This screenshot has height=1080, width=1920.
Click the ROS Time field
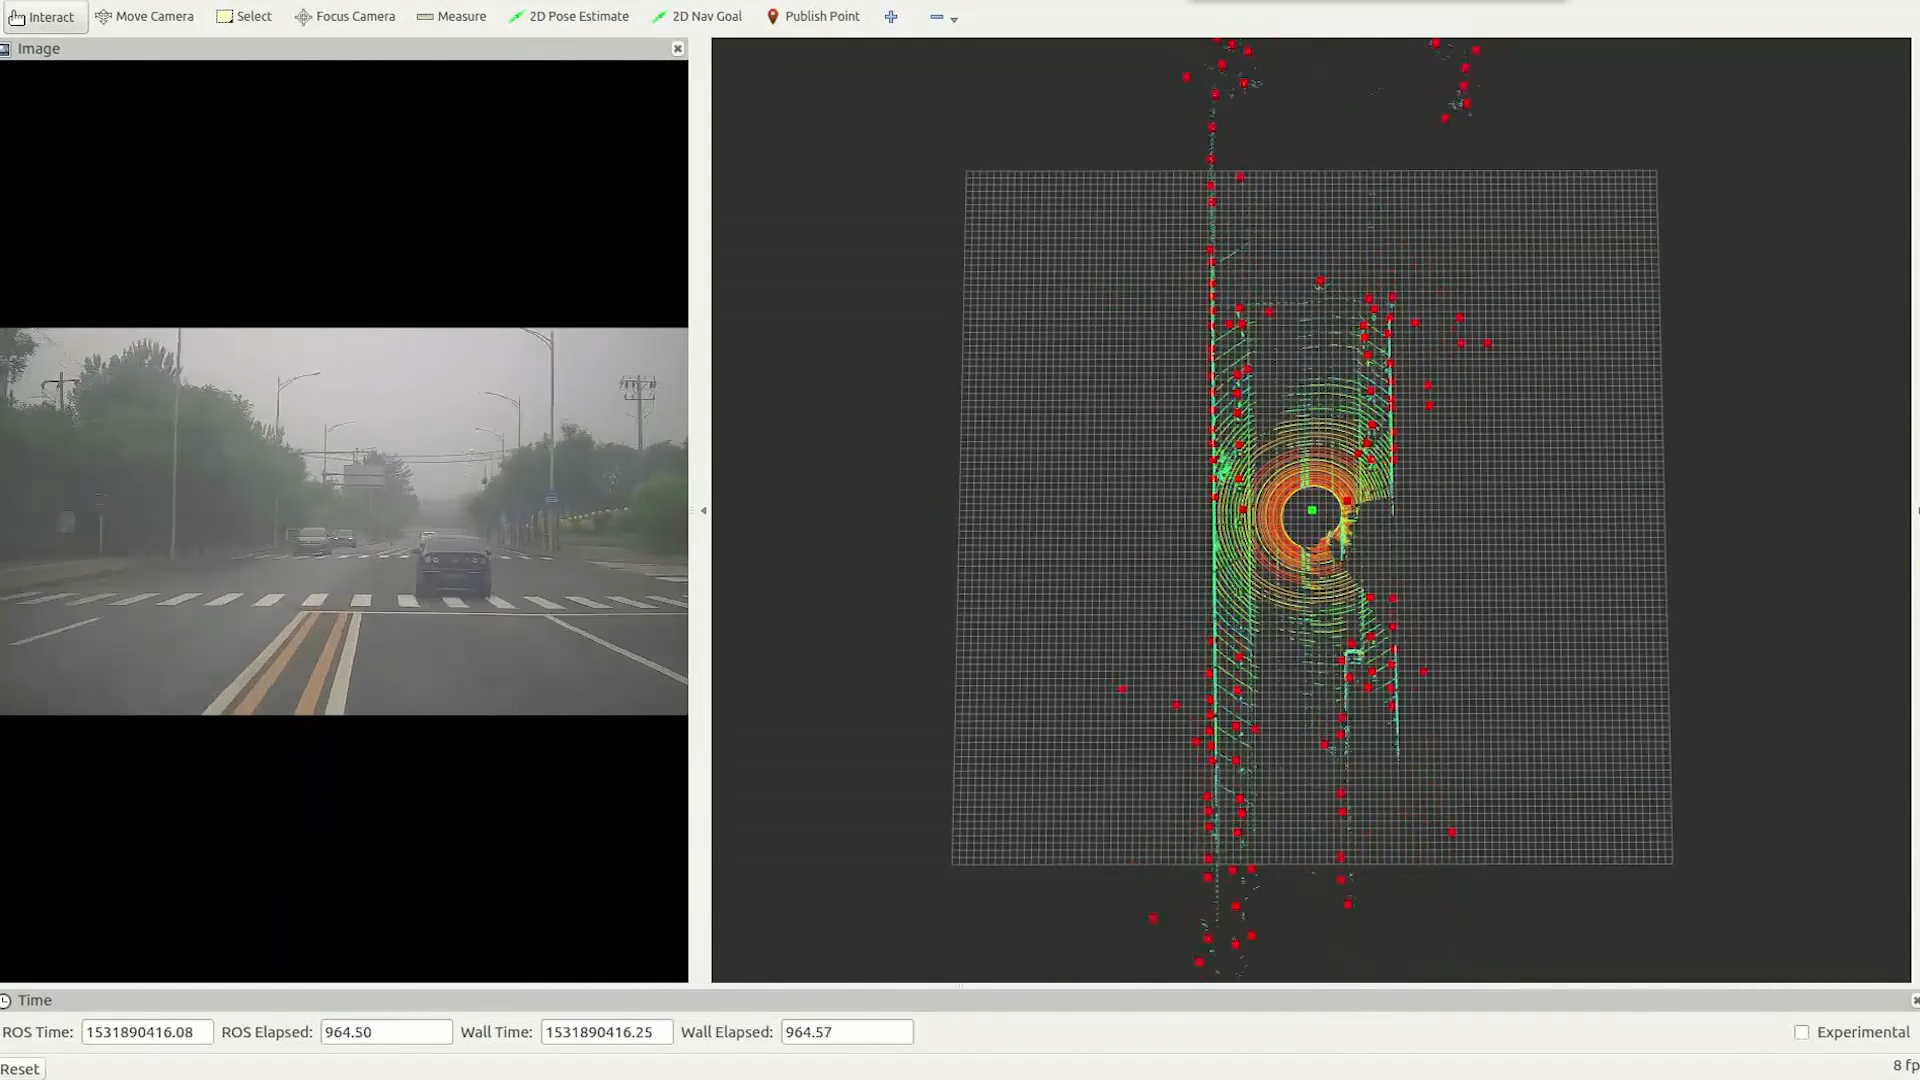point(147,1032)
